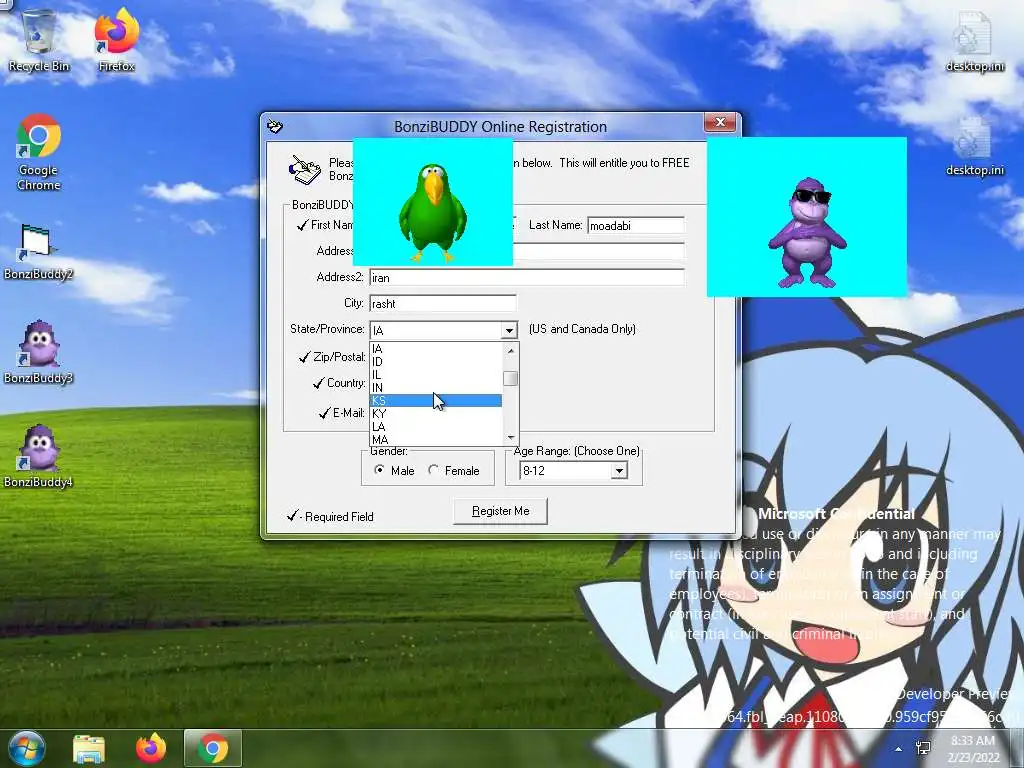Open the Recycle Bin desktop icon
The height and width of the screenshot is (768, 1024).
click(x=39, y=40)
